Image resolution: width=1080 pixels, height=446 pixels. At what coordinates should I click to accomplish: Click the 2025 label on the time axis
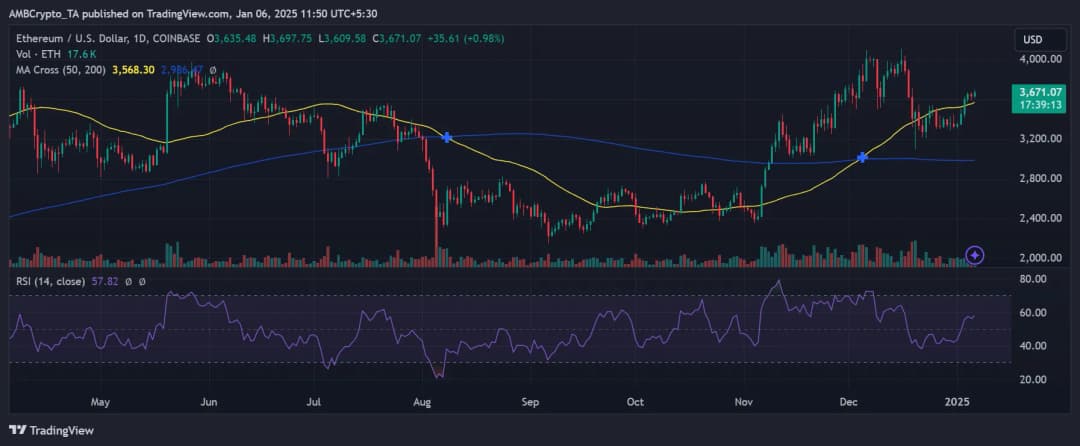click(x=959, y=403)
